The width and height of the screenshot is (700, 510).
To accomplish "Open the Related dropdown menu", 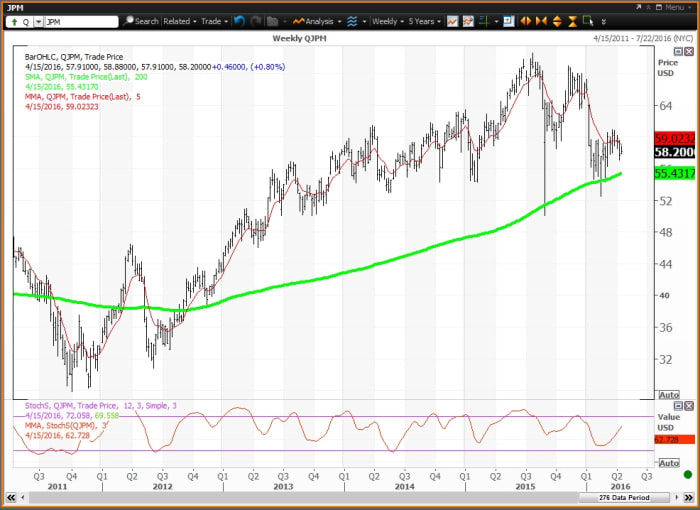I will pos(179,21).
